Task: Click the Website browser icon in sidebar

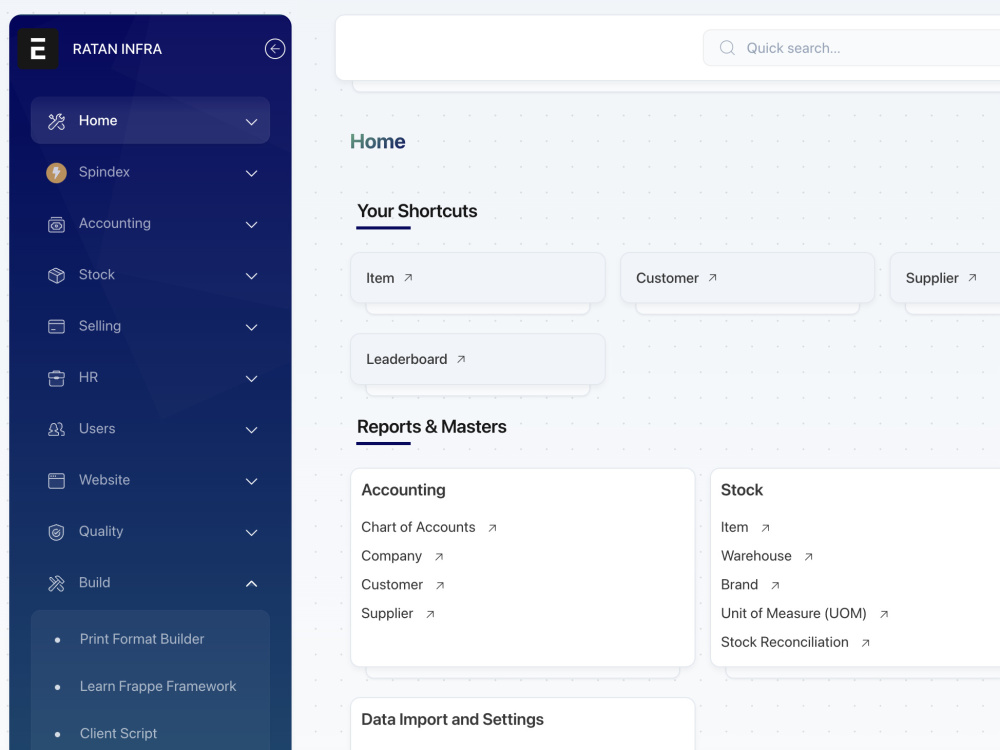Action: (x=56, y=481)
